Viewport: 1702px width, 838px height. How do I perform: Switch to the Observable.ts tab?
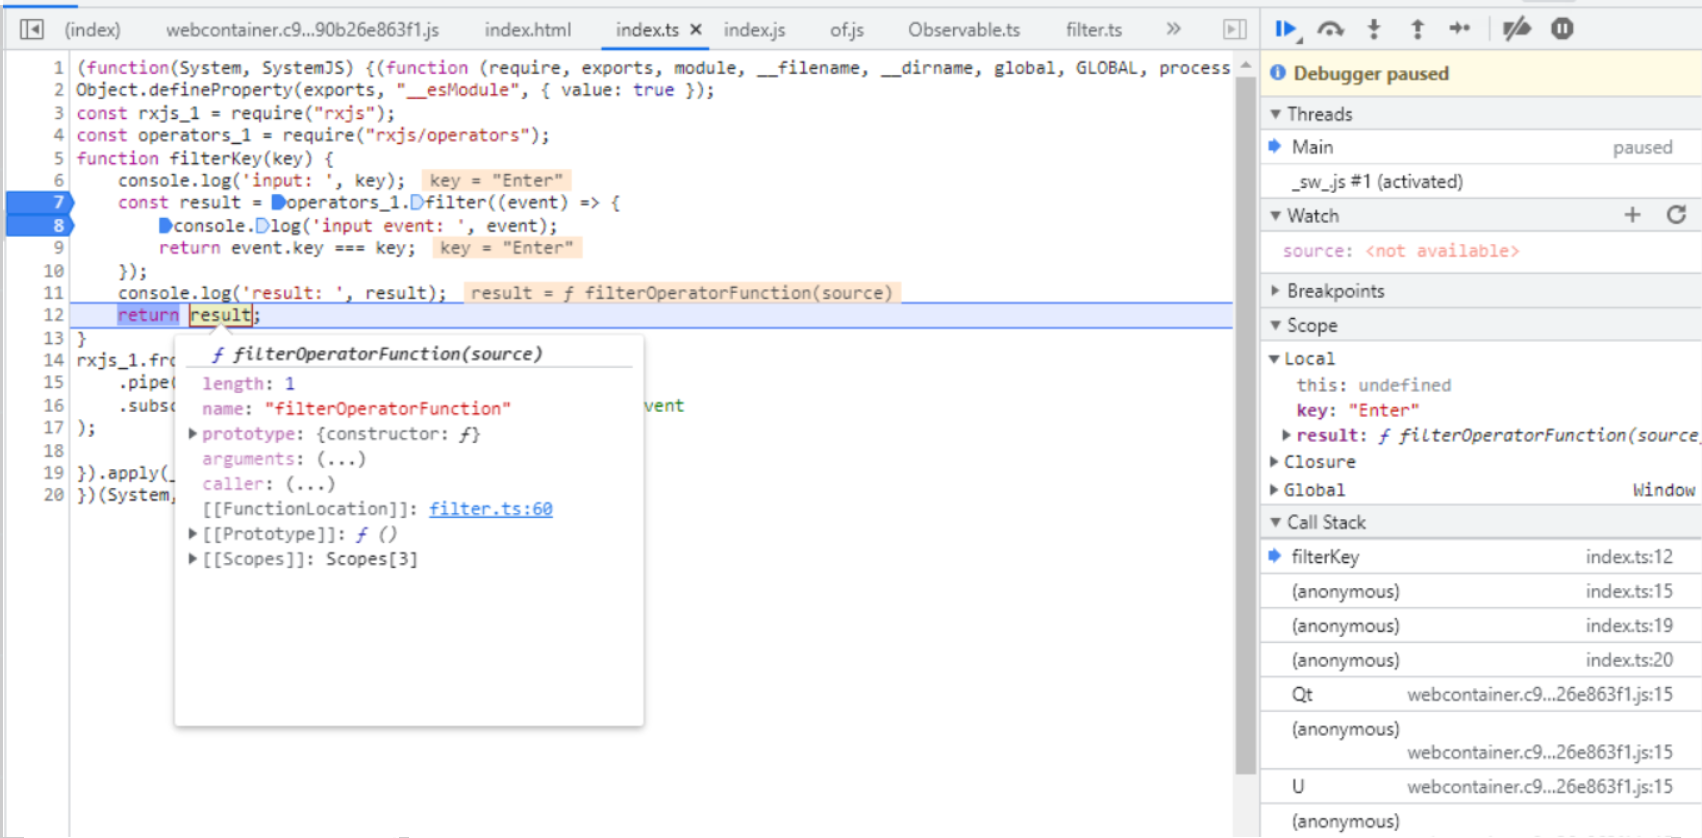pyautogui.click(x=964, y=30)
